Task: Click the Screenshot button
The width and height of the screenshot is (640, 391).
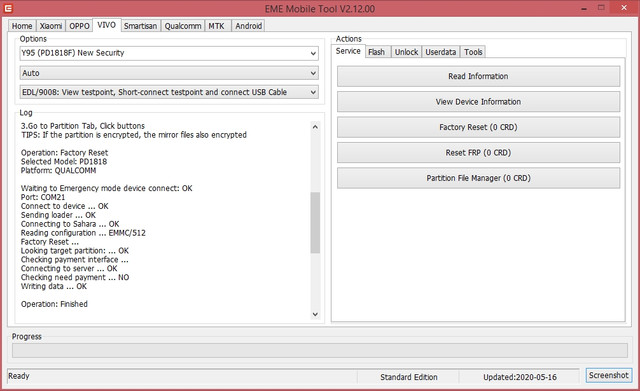Action: click(x=609, y=375)
